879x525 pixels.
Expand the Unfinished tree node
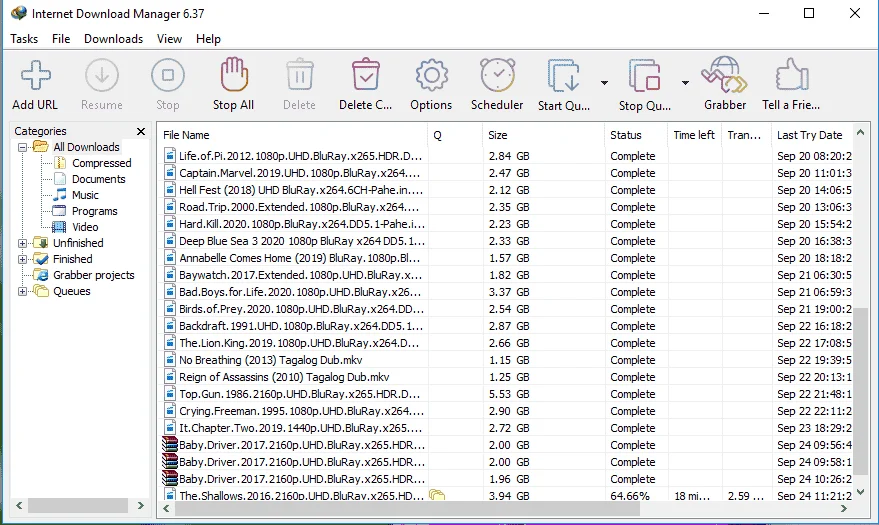coord(22,243)
